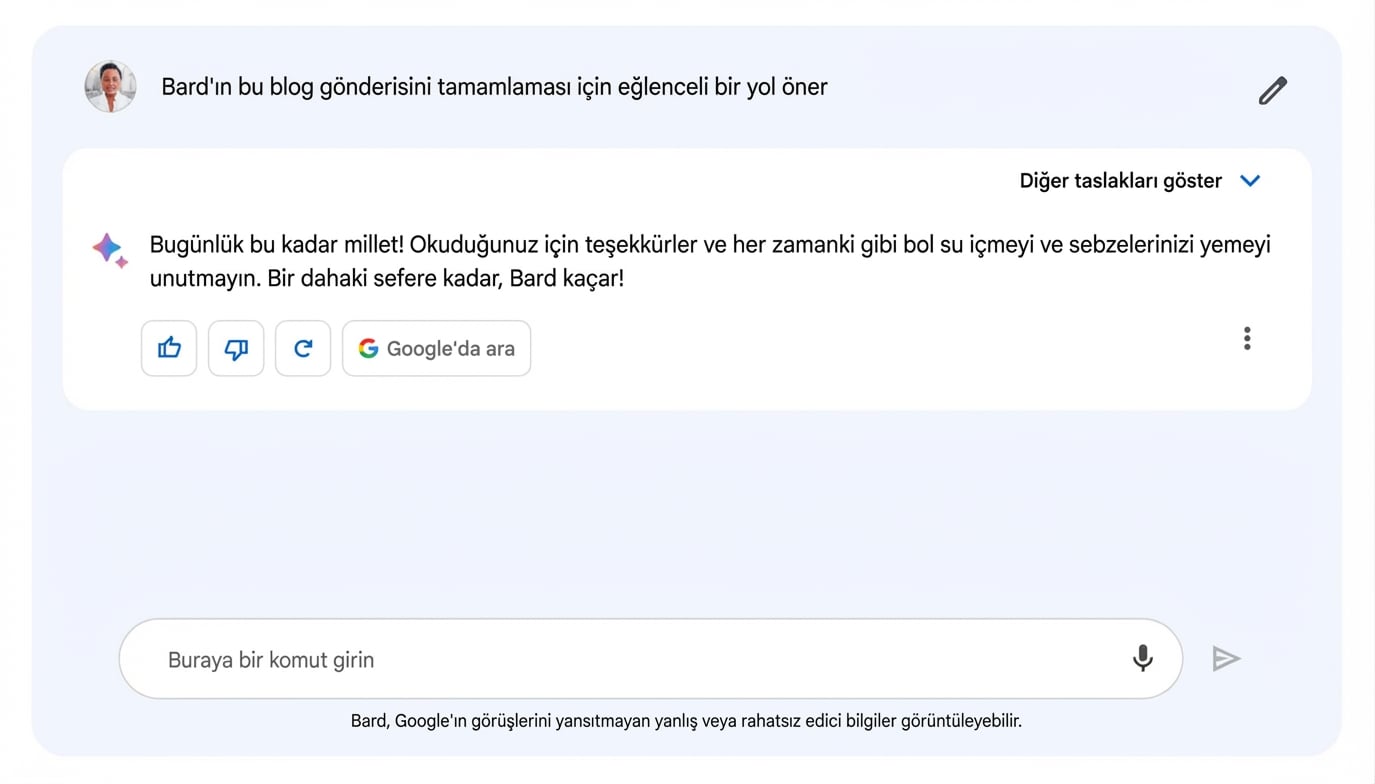This screenshot has height=784, width=1375.
Task: Toggle the dislike rating off
Action: (235, 348)
